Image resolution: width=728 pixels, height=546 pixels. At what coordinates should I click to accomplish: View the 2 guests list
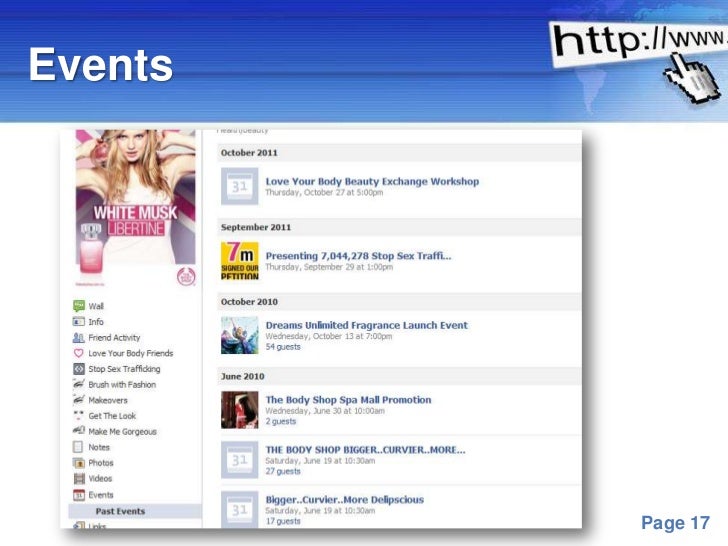click(x=280, y=422)
